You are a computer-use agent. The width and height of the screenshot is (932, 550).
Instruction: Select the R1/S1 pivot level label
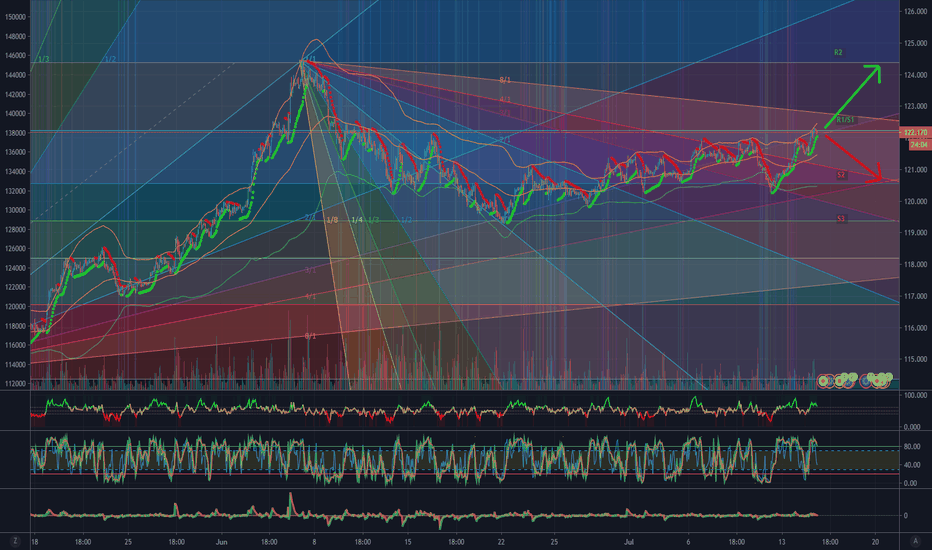coord(845,120)
